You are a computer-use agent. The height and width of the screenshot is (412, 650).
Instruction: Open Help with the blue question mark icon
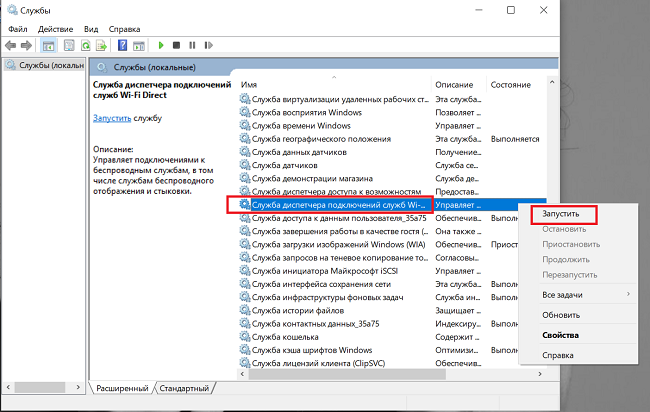tap(121, 45)
